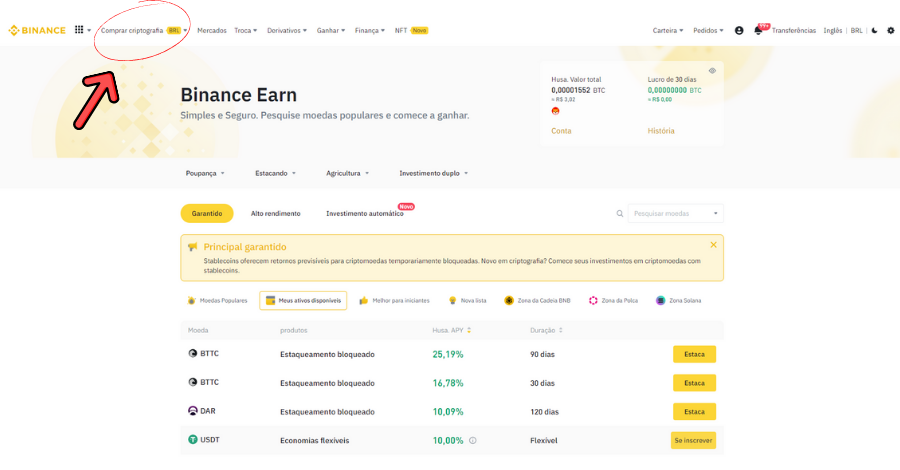Image resolution: width=900 pixels, height=470 pixels.
Task: Focus the Pesquisar moedas search field
Action: click(x=676, y=213)
